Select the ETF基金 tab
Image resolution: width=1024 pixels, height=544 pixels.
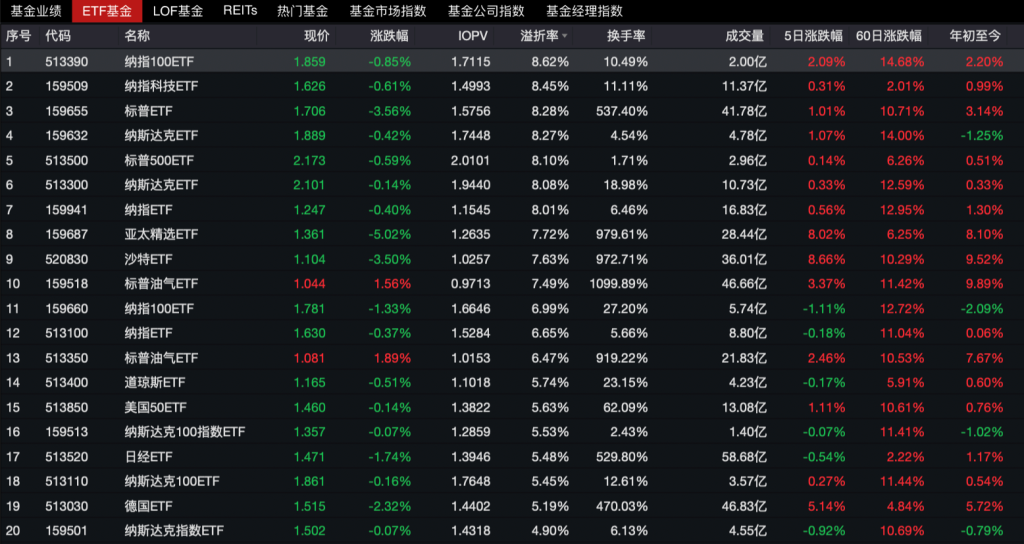point(107,11)
